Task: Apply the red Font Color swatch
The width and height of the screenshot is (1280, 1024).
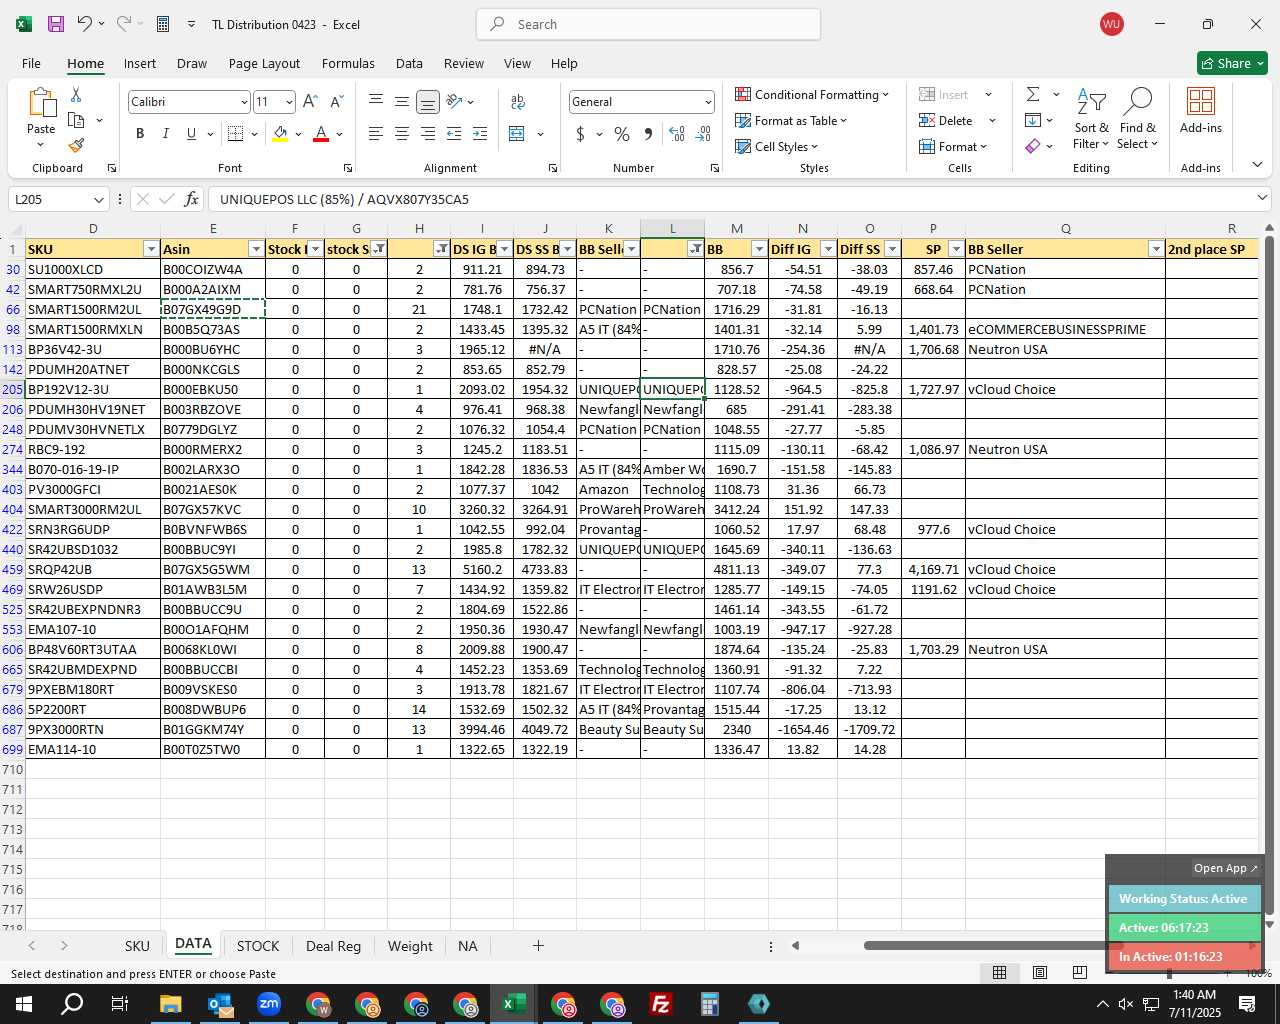Action: pyautogui.click(x=321, y=134)
